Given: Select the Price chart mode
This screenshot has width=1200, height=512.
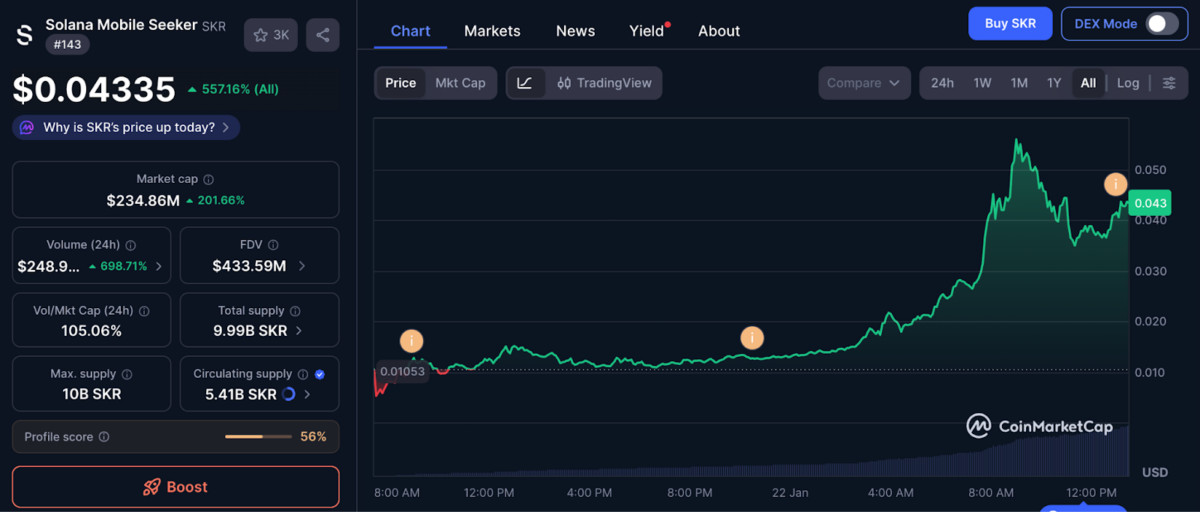Looking at the screenshot, I should [x=400, y=83].
